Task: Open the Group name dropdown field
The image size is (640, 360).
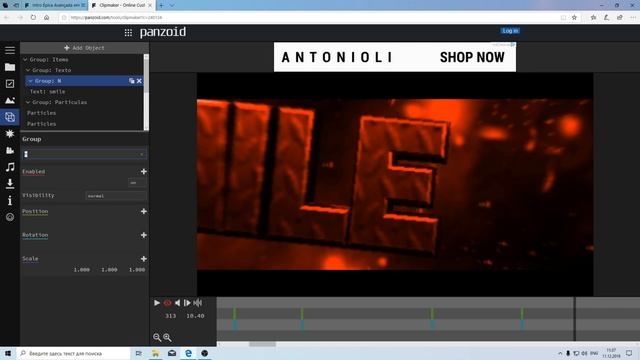Action: click(x=84, y=154)
